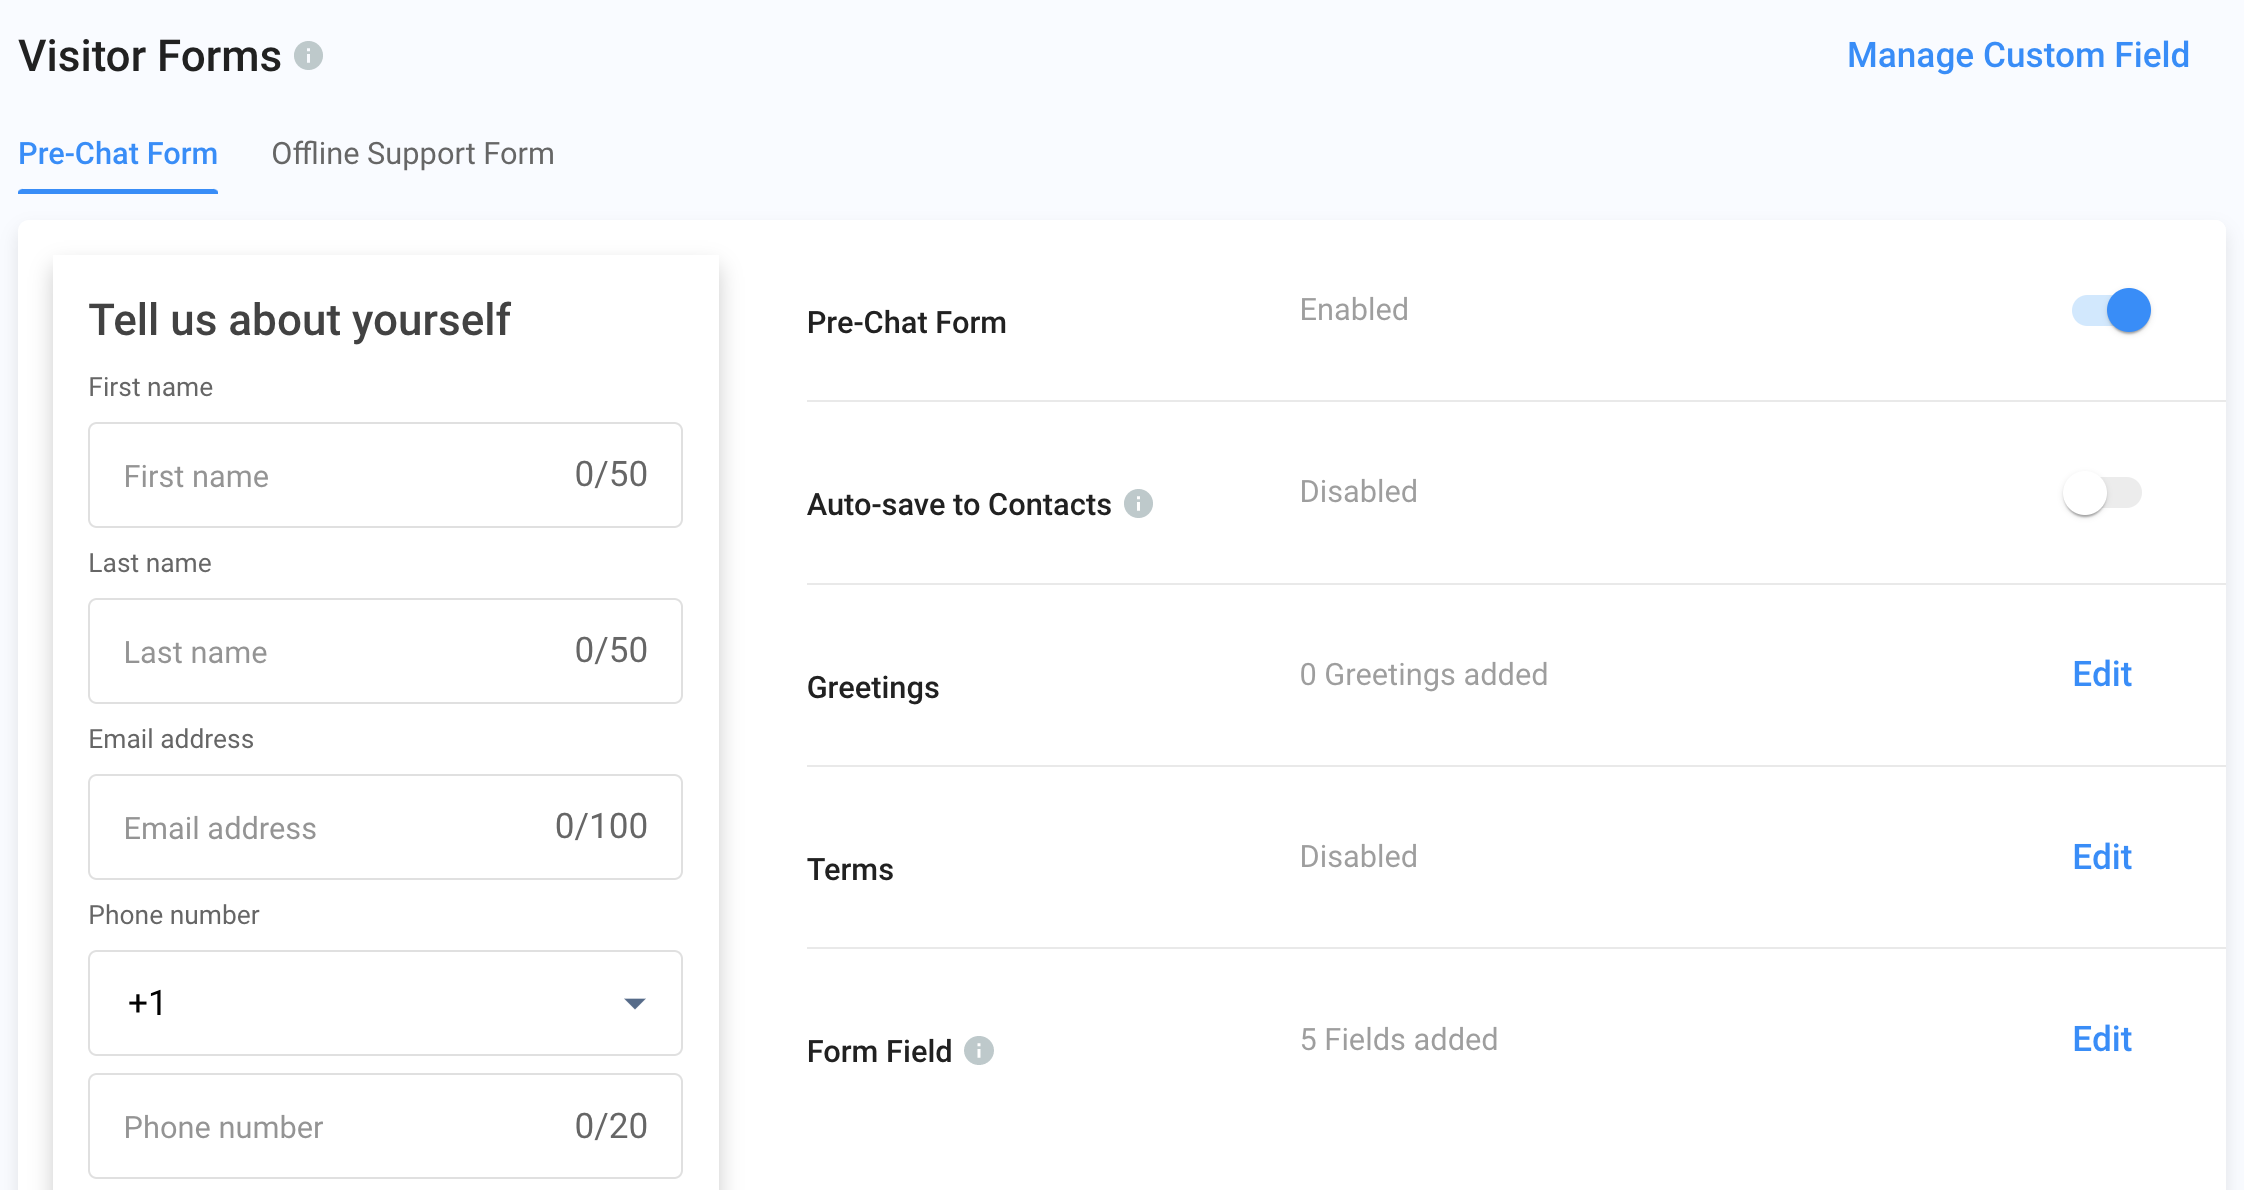Edit the Greetings setting

point(2101,674)
